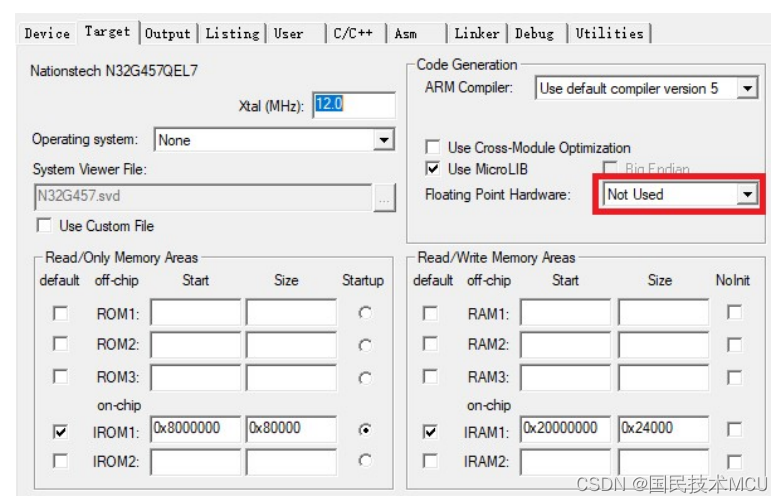Image resolution: width=783 pixels, height=503 pixels.
Task: Click the IRAM2 Size field
Action: (663, 461)
